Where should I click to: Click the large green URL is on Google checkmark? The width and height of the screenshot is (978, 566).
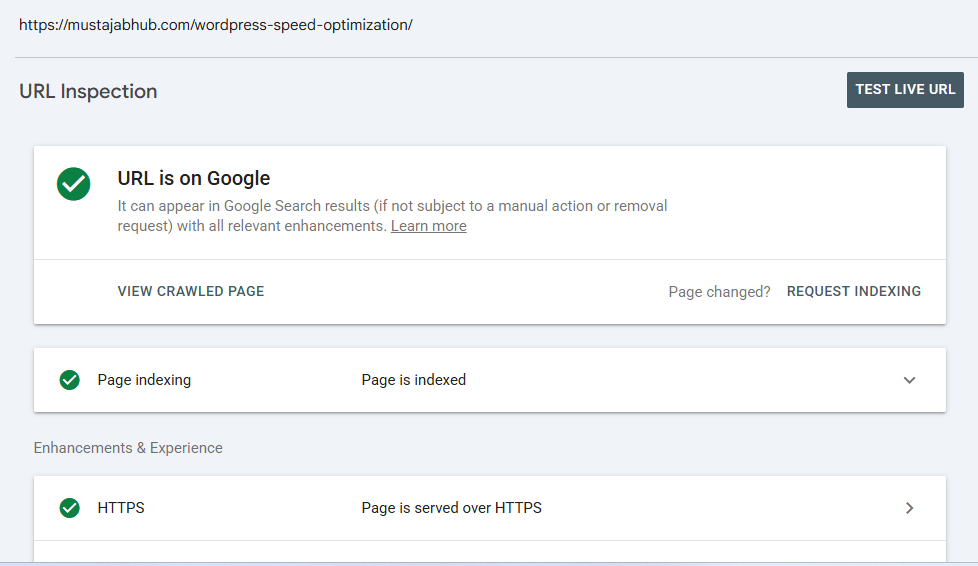click(x=74, y=184)
